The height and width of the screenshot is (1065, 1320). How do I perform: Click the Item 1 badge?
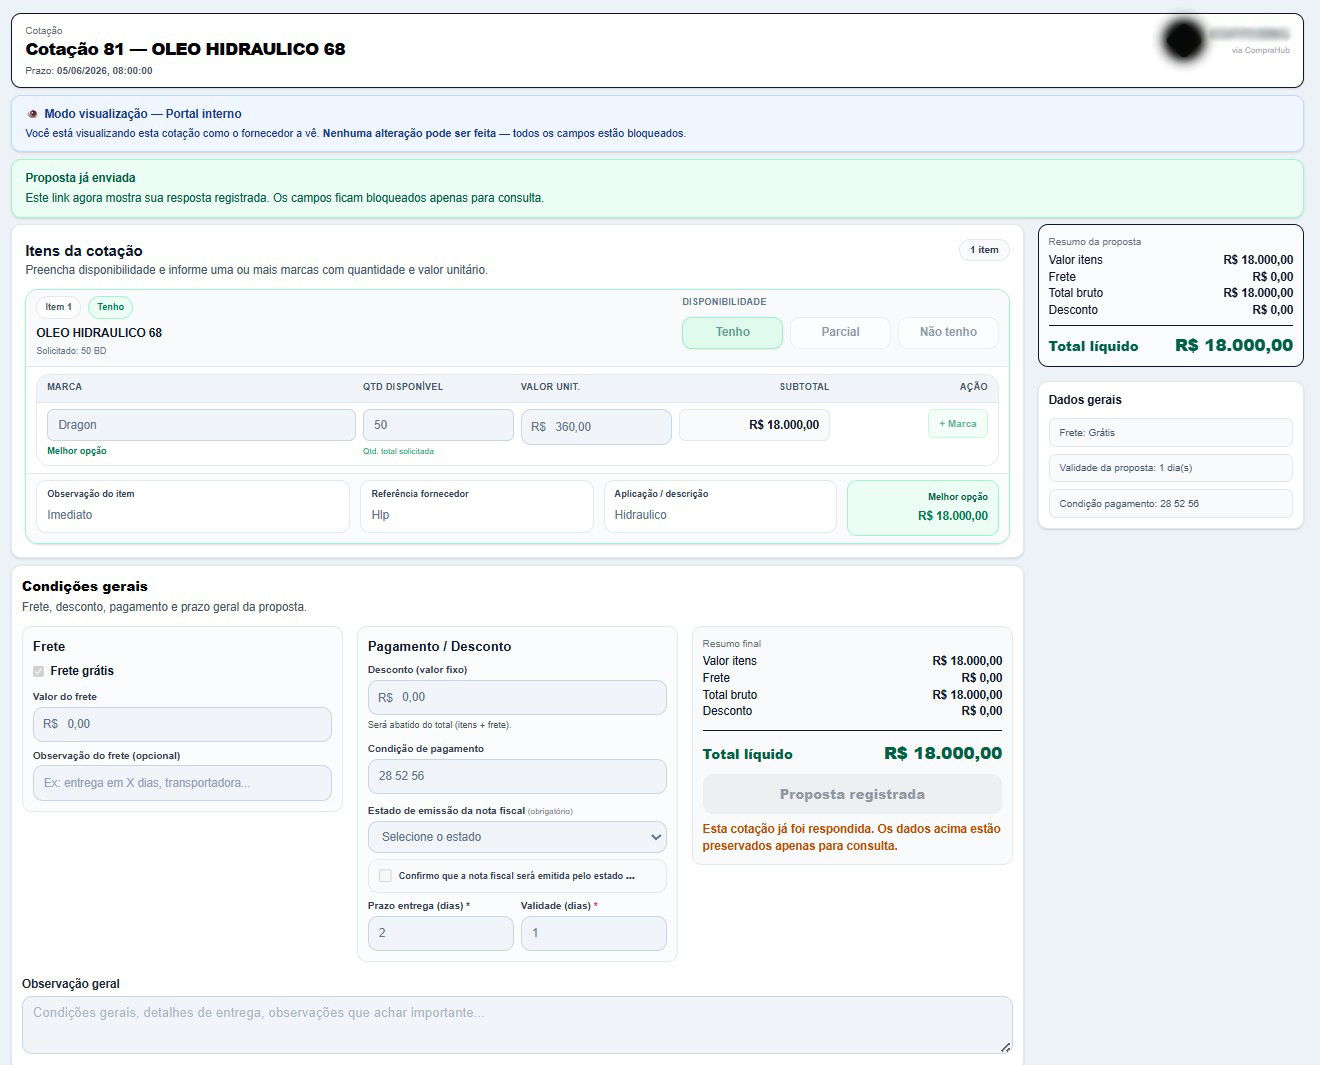click(x=59, y=307)
